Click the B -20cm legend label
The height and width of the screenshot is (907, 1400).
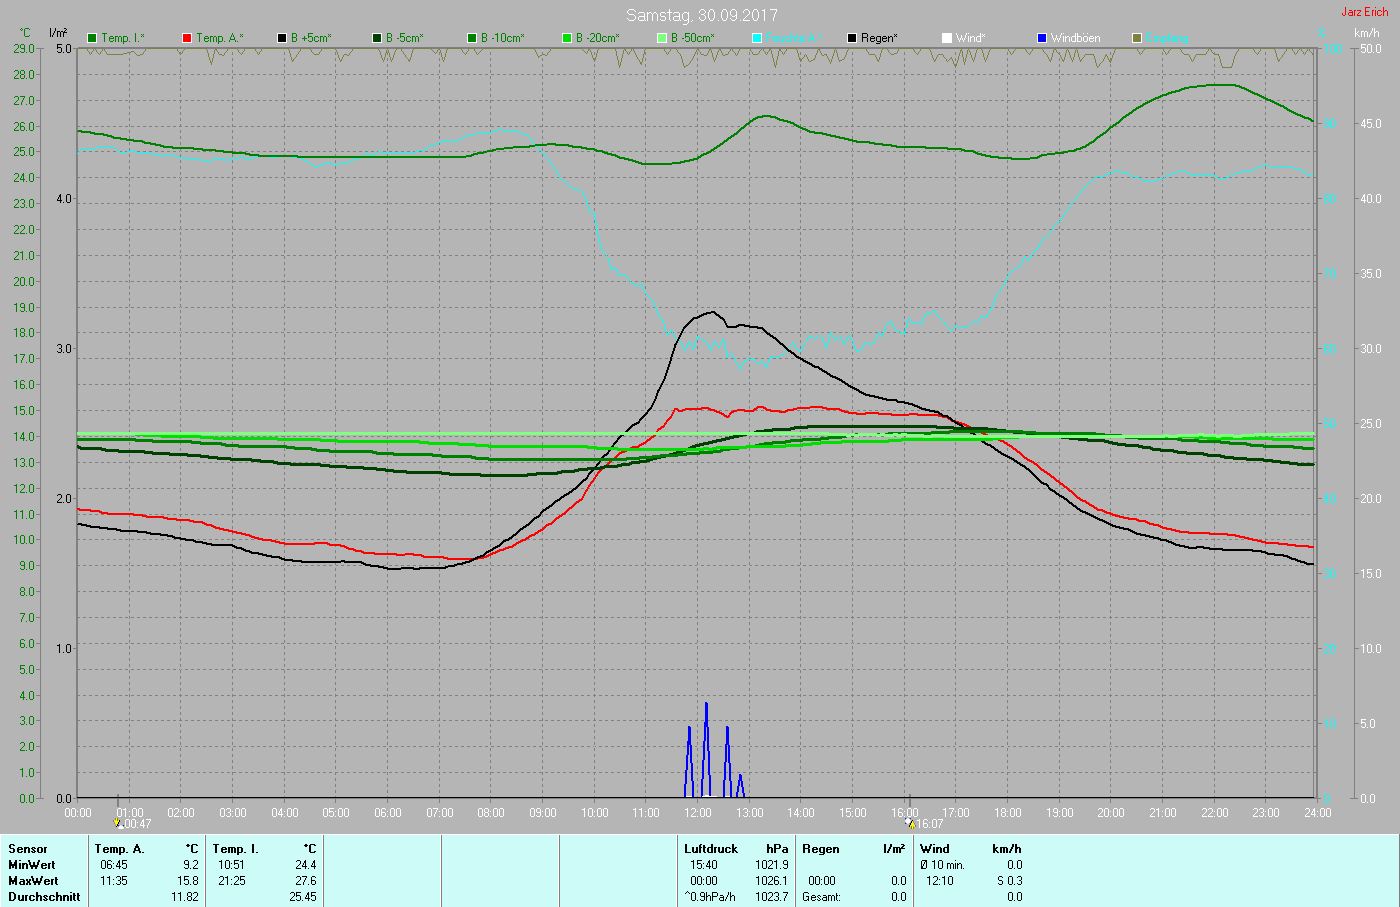[x=597, y=38]
